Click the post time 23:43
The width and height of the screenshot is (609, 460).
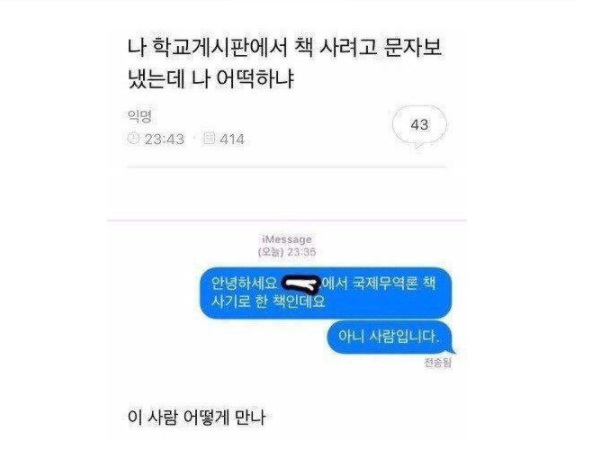point(164,139)
